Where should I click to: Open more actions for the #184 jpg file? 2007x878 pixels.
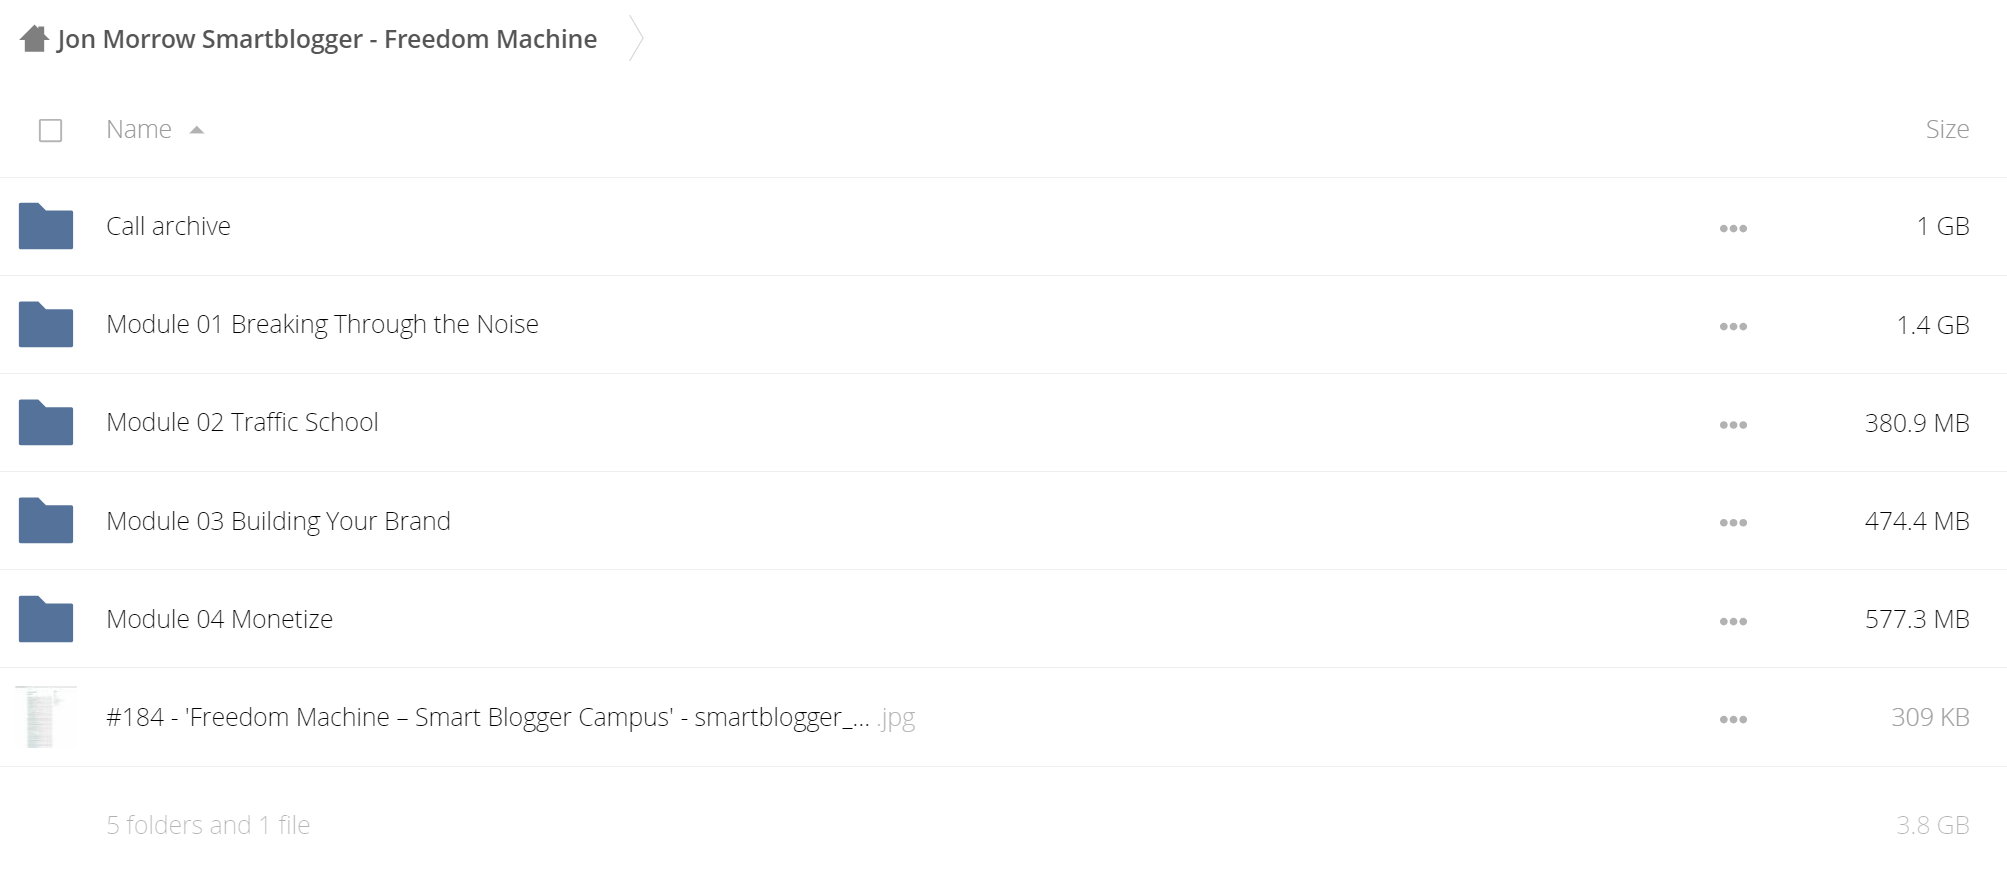pos(1733,719)
